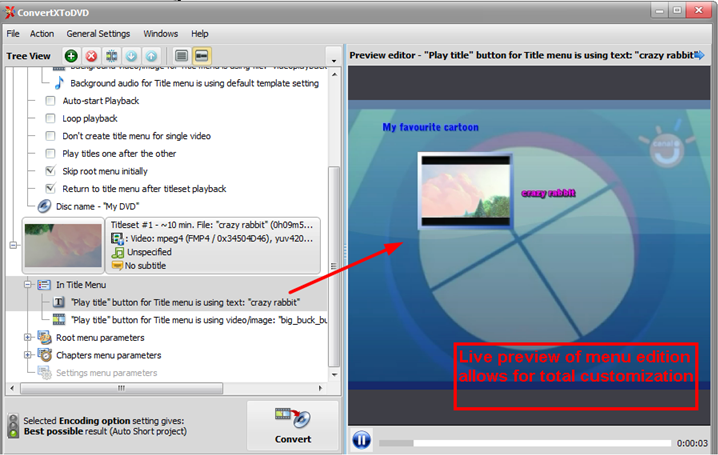Click the film strip icon for video/image button
This screenshot has height=455, width=718.
point(59,320)
